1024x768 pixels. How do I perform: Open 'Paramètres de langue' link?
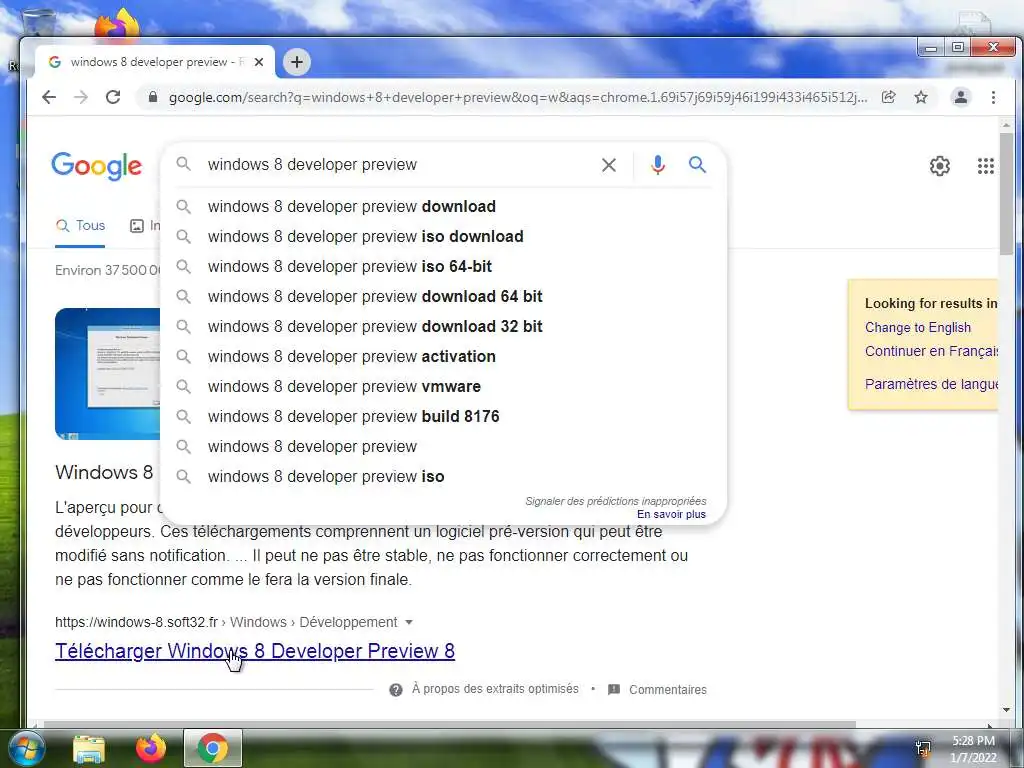coord(931,384)
